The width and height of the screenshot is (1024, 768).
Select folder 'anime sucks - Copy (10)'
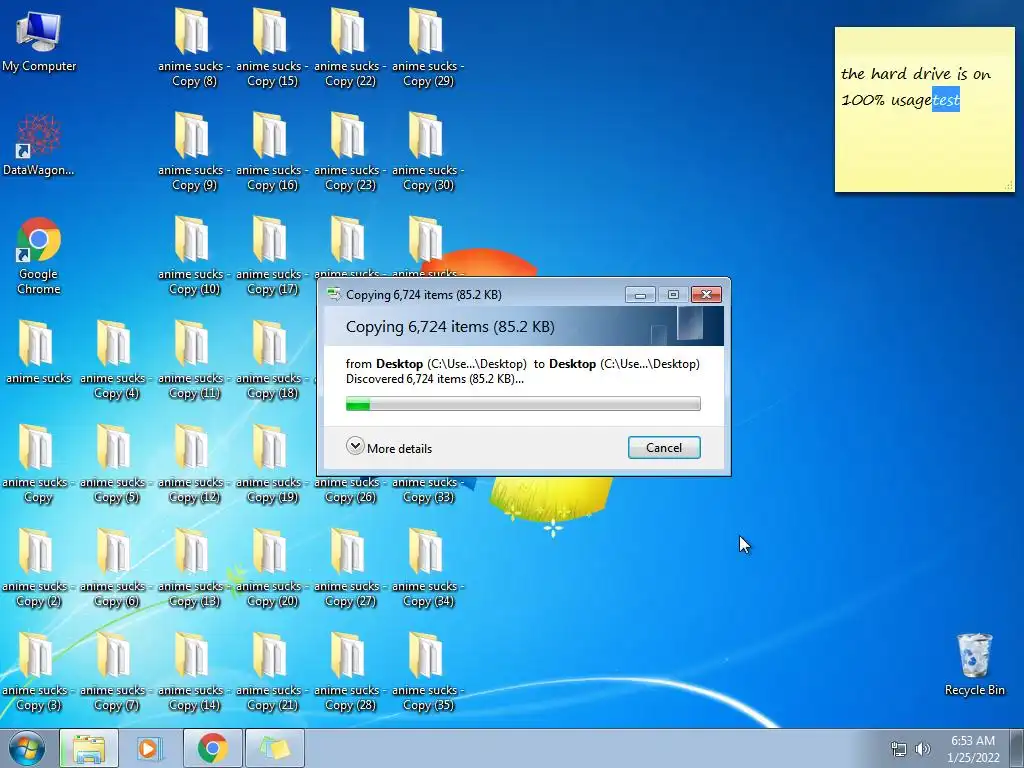pyautogui.click(x=193, y=255)
